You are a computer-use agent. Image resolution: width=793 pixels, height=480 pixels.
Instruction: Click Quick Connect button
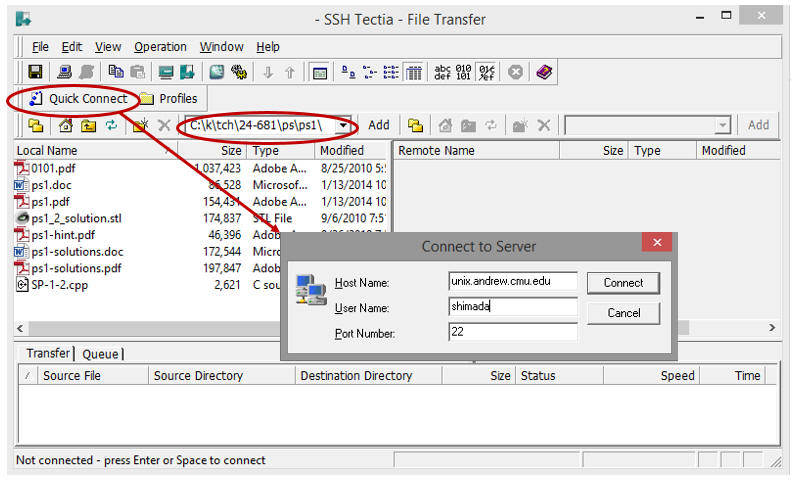coord(78,99)
